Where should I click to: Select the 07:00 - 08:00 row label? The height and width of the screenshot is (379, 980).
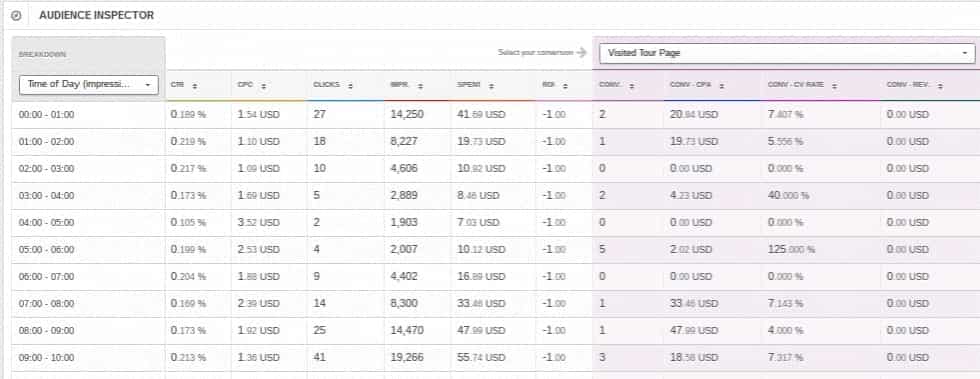[x=46, y=304]
